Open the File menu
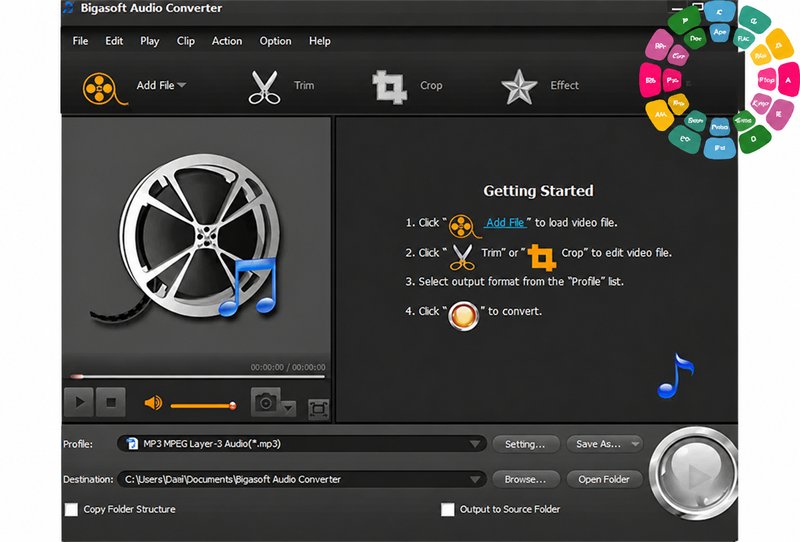Image resolution: width=800 pixels, height=542 pixels. tap(80, 41)
